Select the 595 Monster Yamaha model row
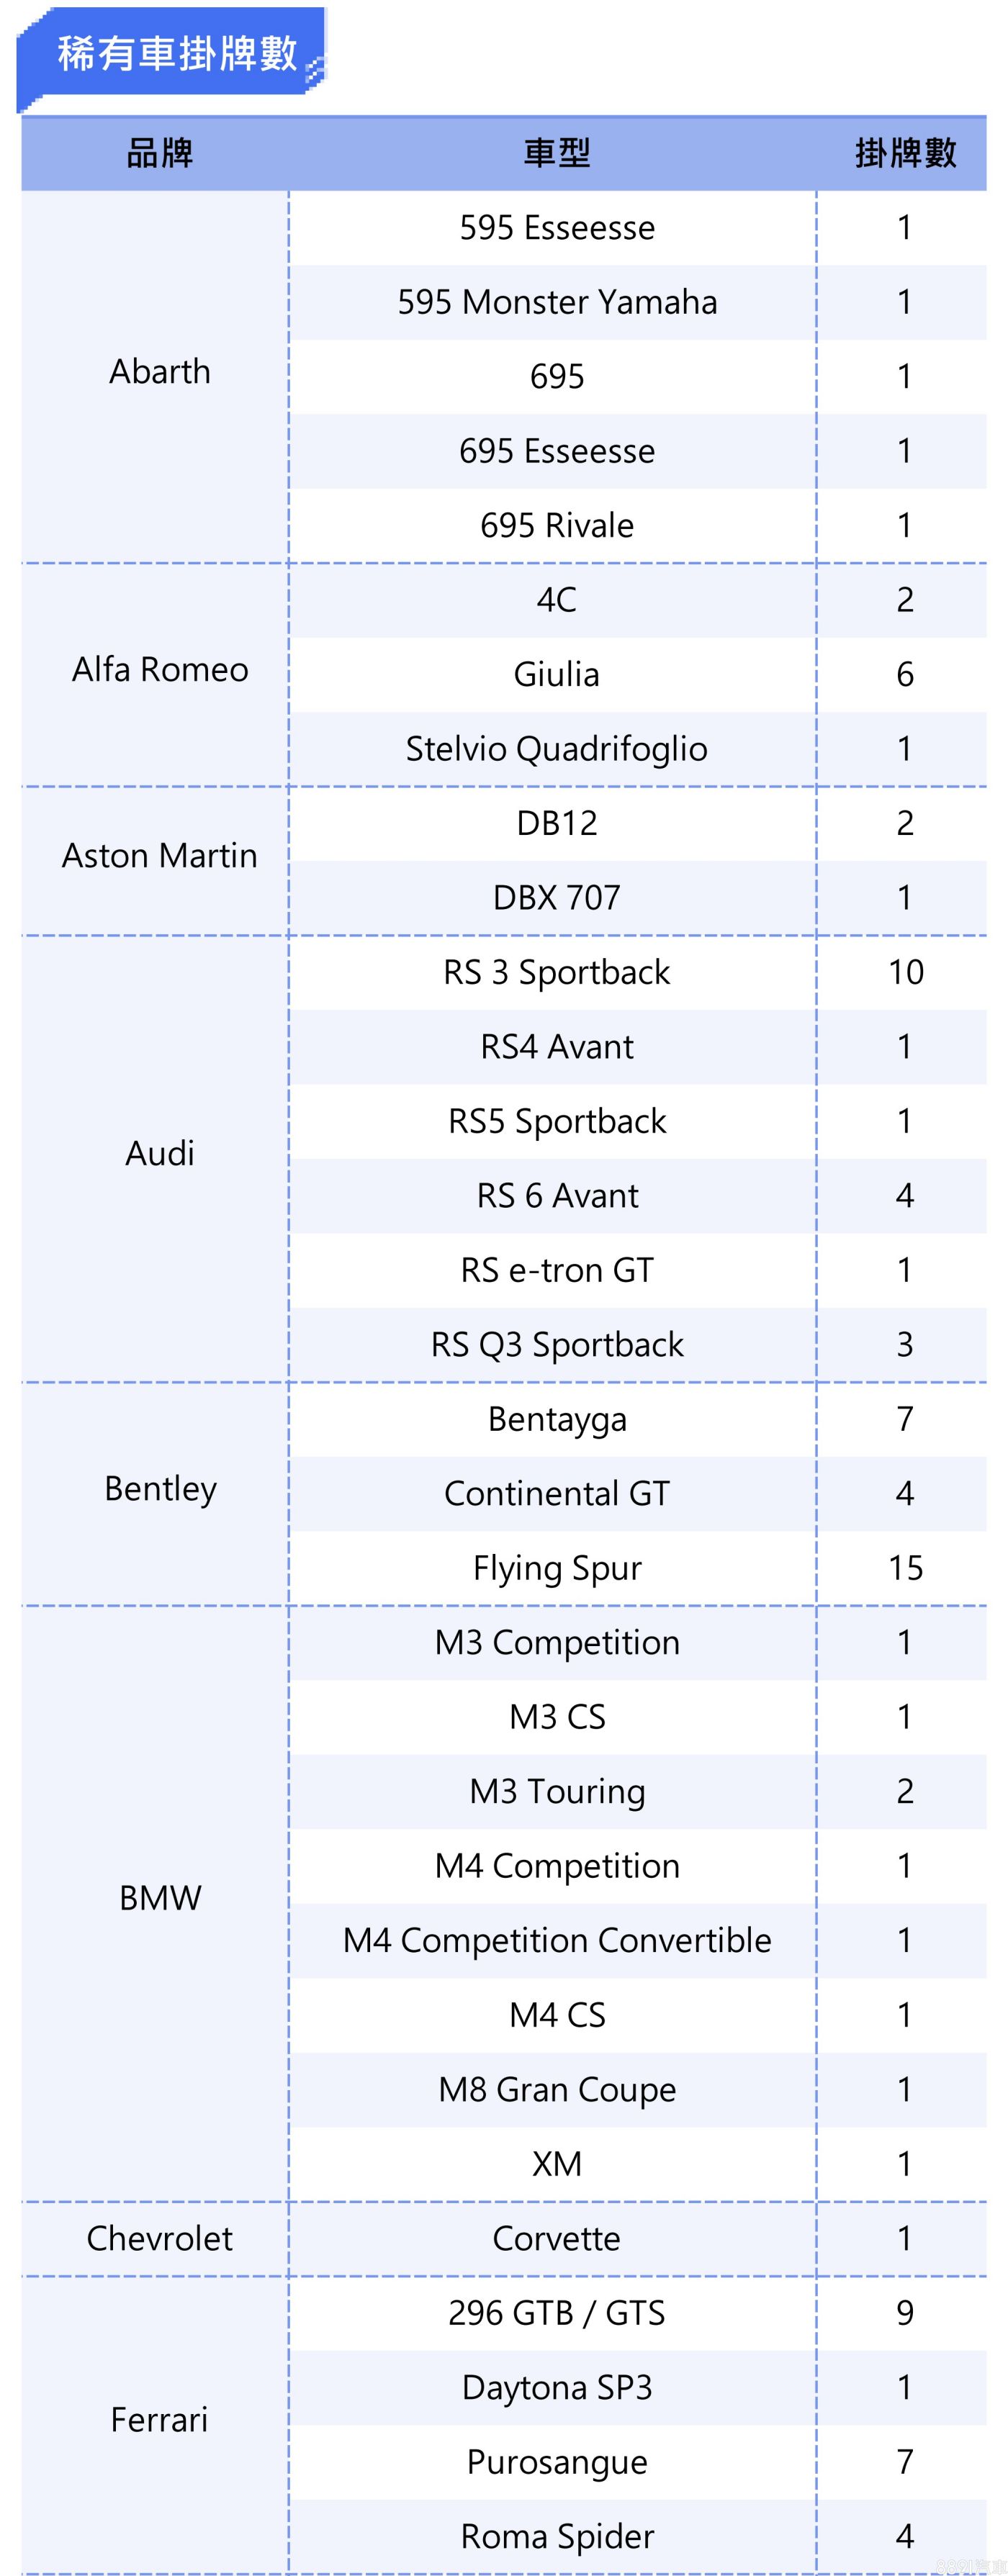Image resolution: width=1008 pixels, height=2576 pixels. click(x=557, y=302)
